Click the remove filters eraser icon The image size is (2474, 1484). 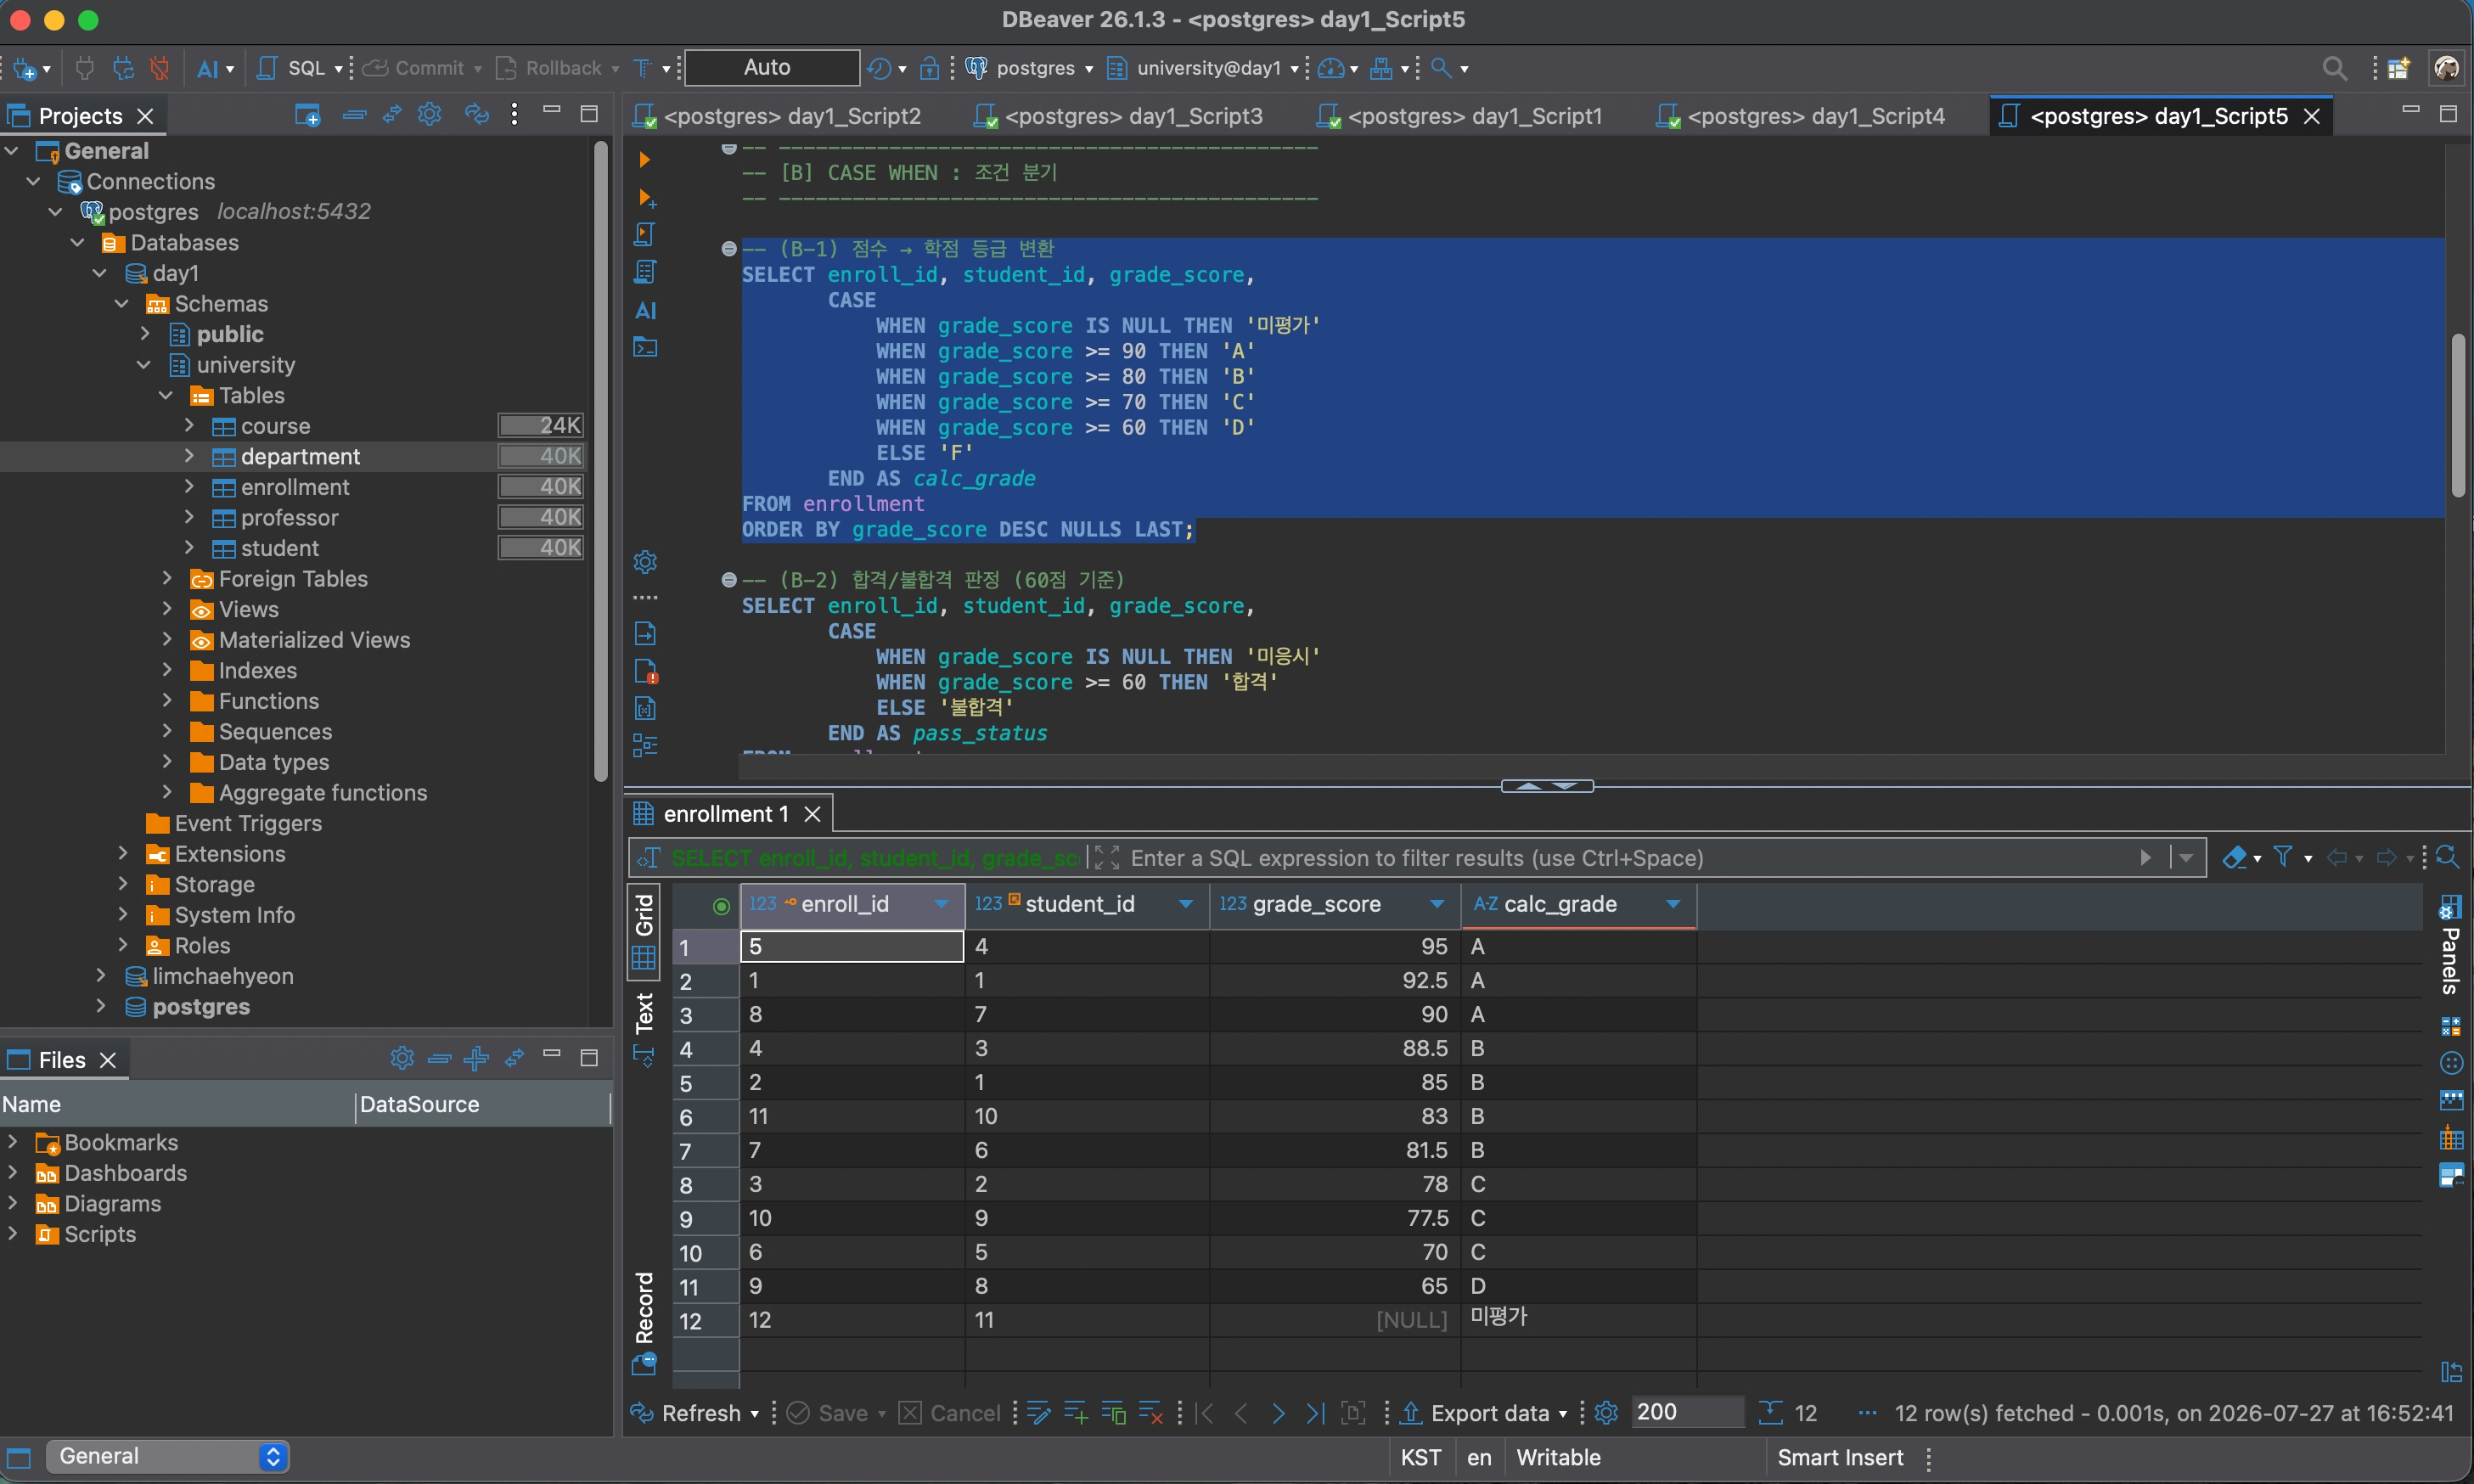coord(2234,858)
